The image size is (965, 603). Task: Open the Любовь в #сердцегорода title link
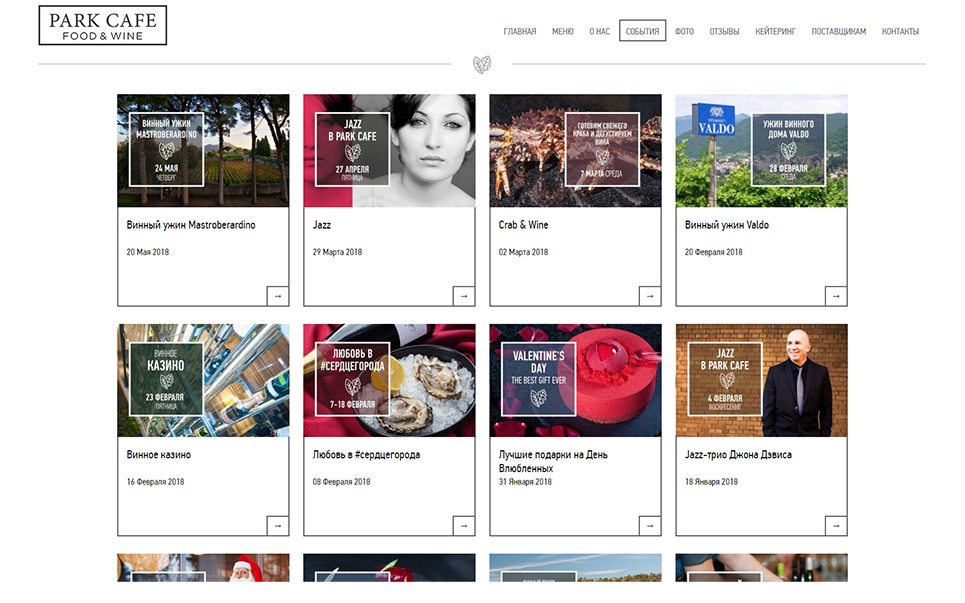point(366,455)
